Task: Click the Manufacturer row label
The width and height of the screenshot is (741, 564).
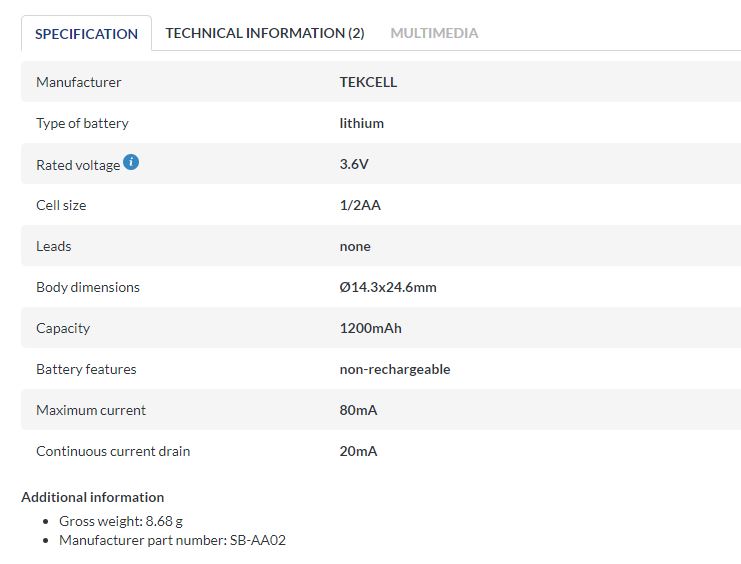Action: coord(78,82)
